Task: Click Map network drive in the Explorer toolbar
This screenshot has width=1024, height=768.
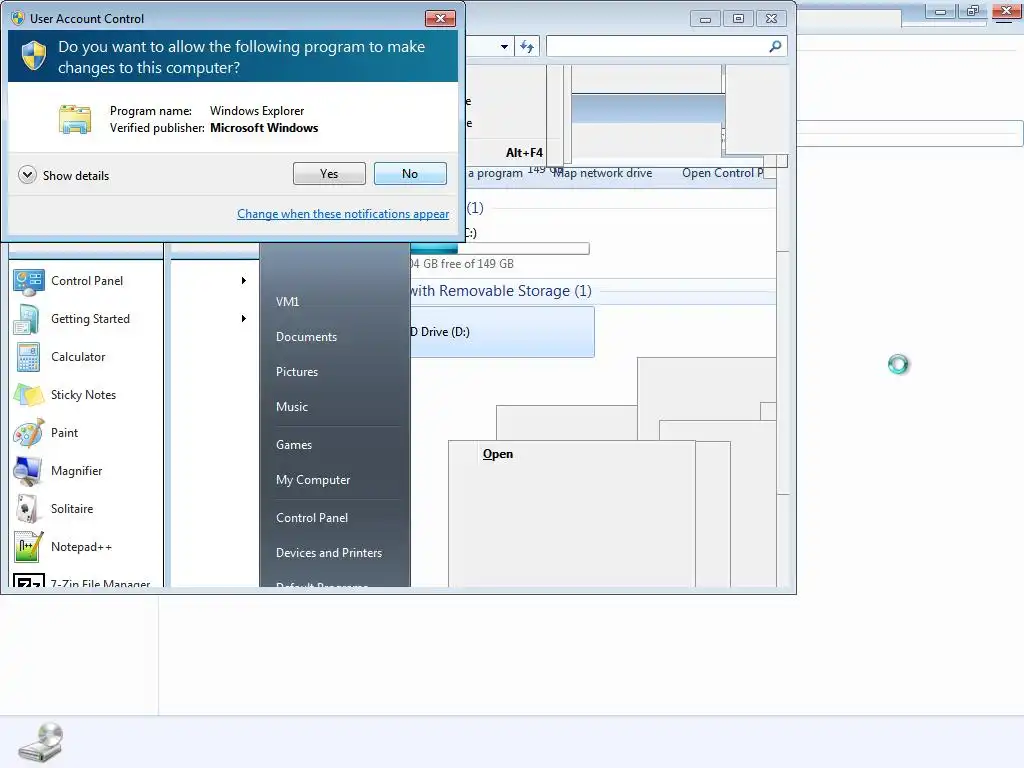Action: click(603, 173)
